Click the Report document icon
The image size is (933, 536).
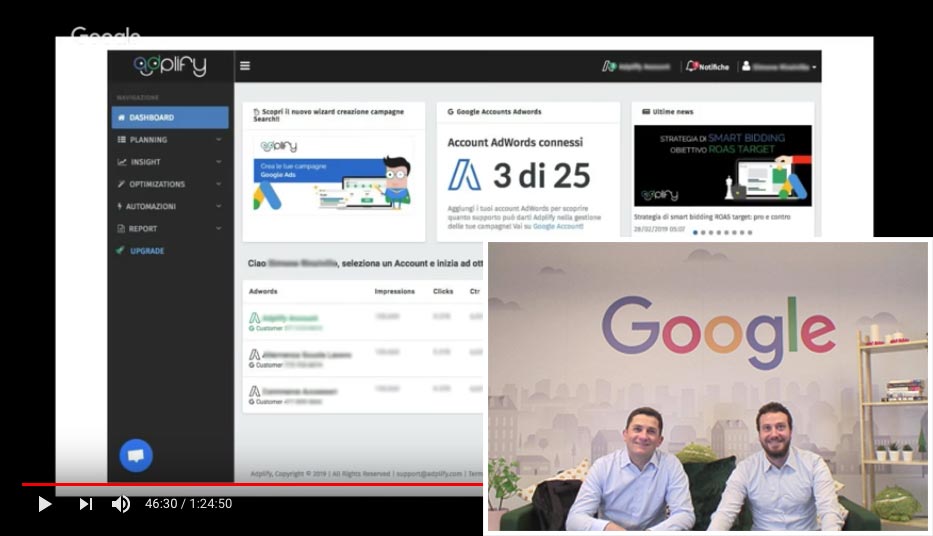click(121, 228)
